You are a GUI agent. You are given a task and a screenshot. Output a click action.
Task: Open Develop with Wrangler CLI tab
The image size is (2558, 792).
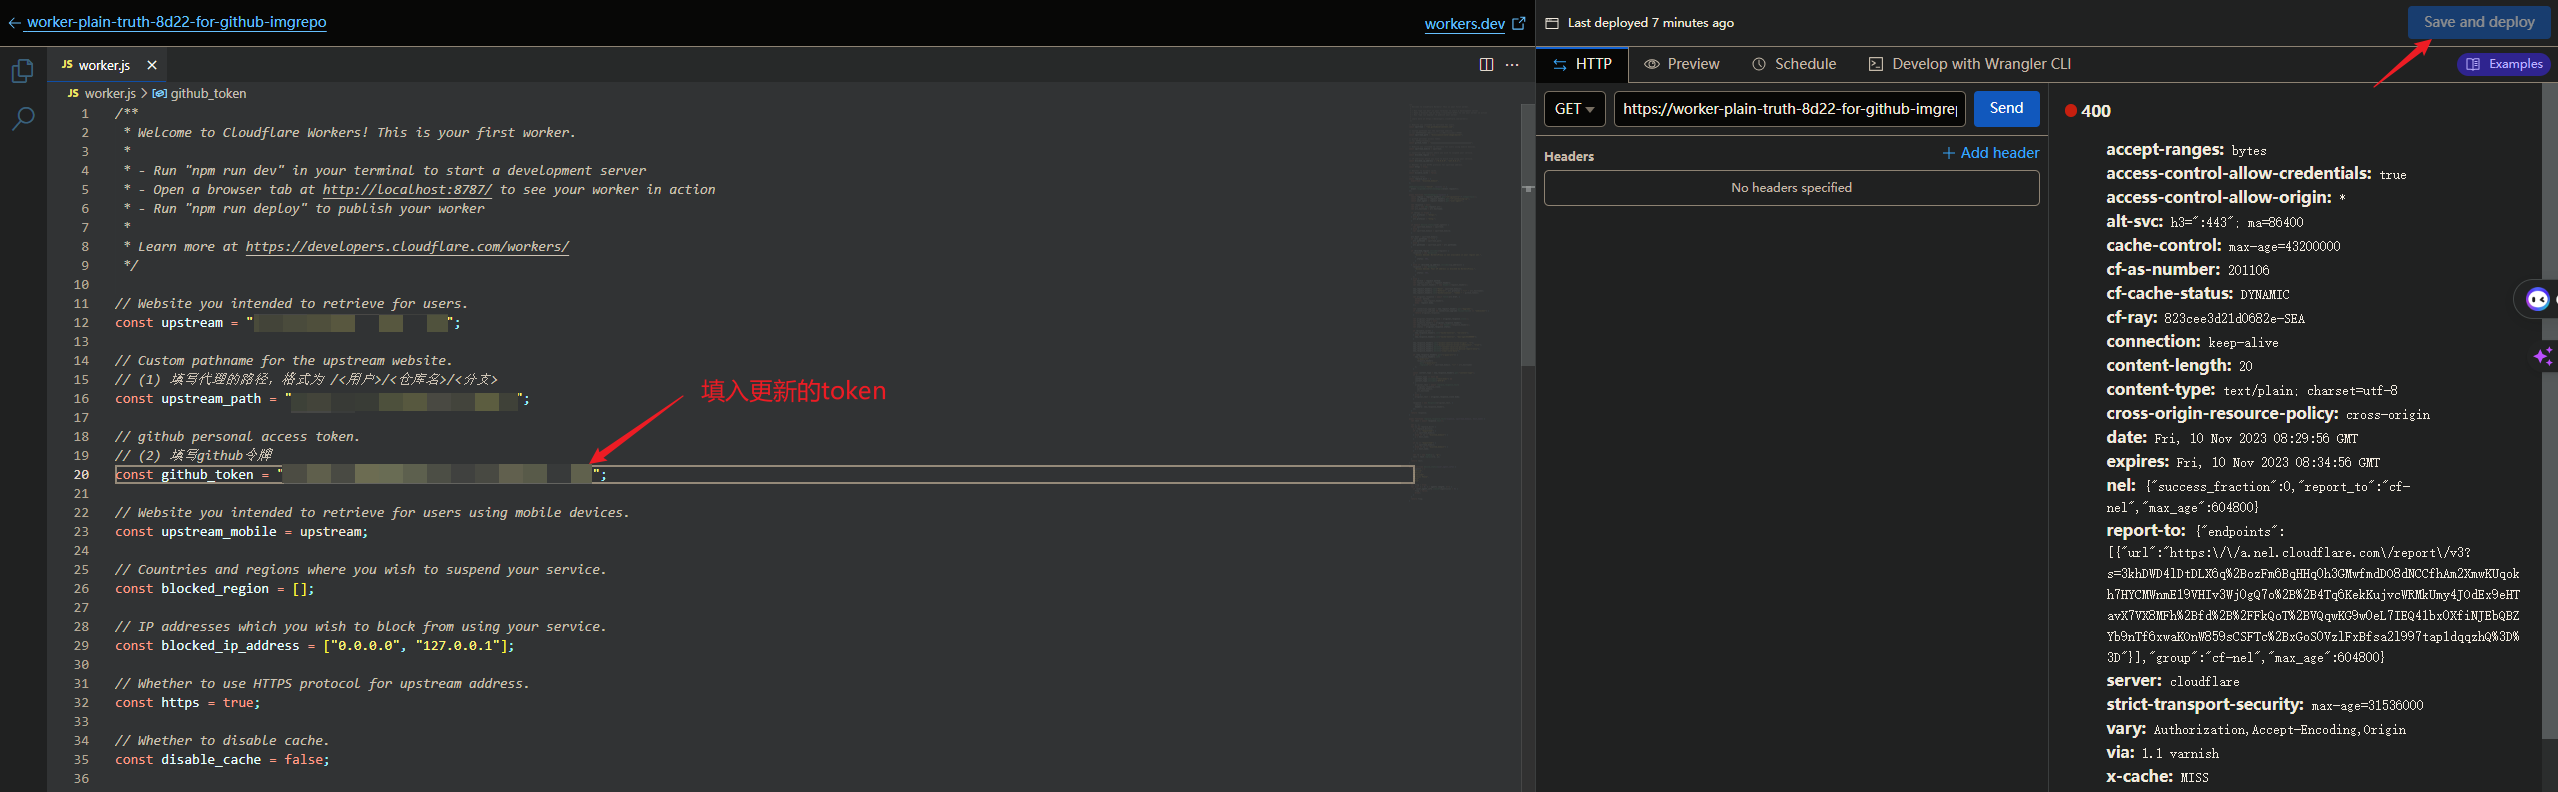[1970, 64]
